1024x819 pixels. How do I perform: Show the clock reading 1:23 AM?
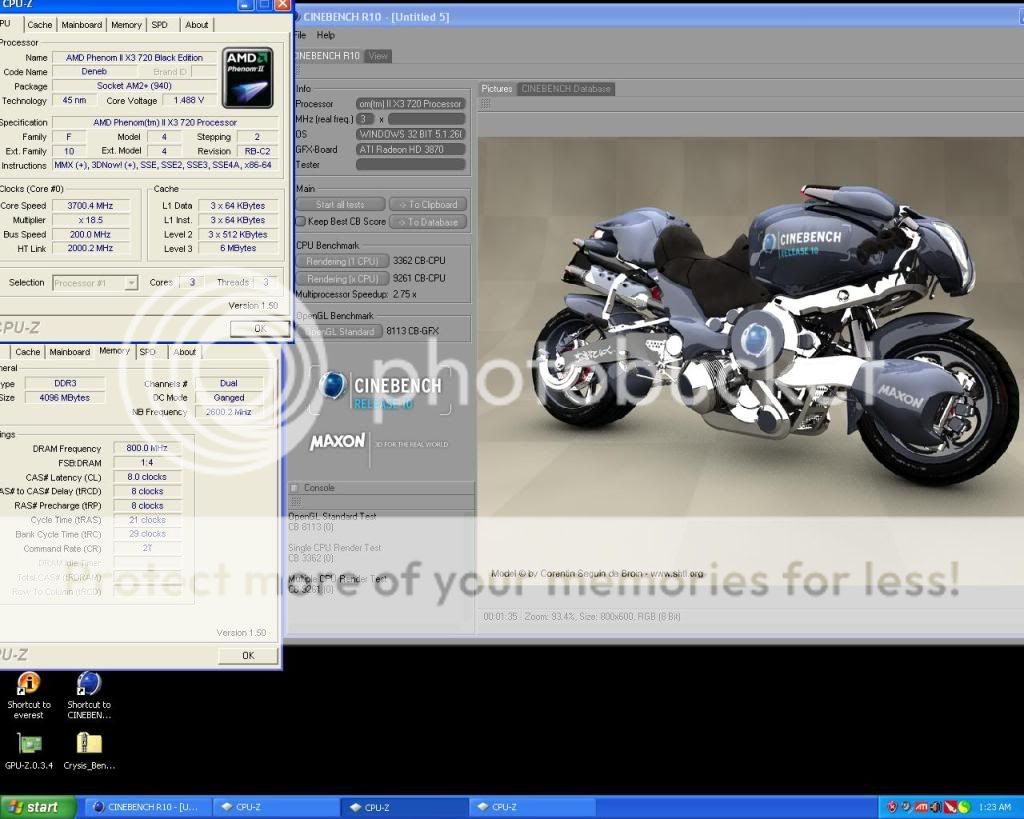pos(994,807)
